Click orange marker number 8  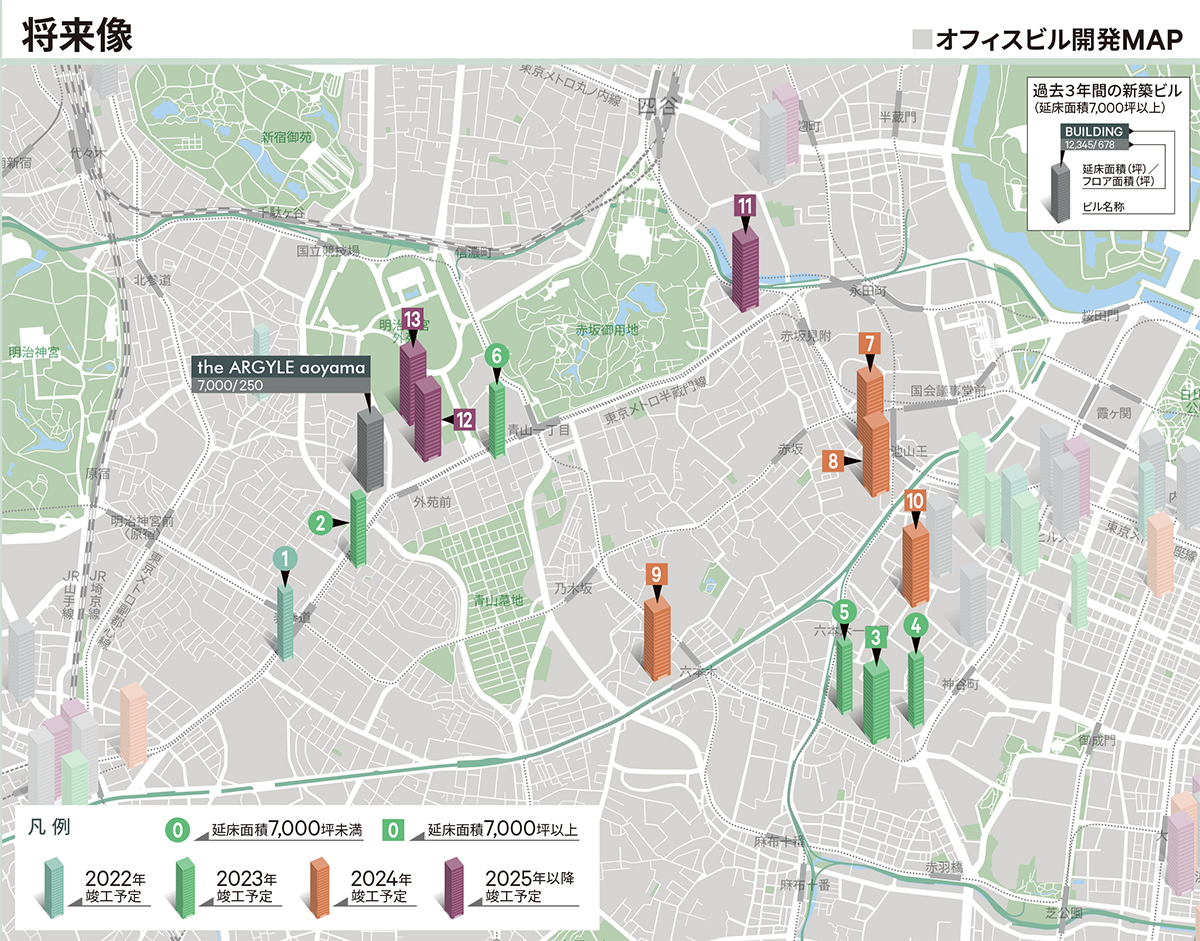click(832, 461)
